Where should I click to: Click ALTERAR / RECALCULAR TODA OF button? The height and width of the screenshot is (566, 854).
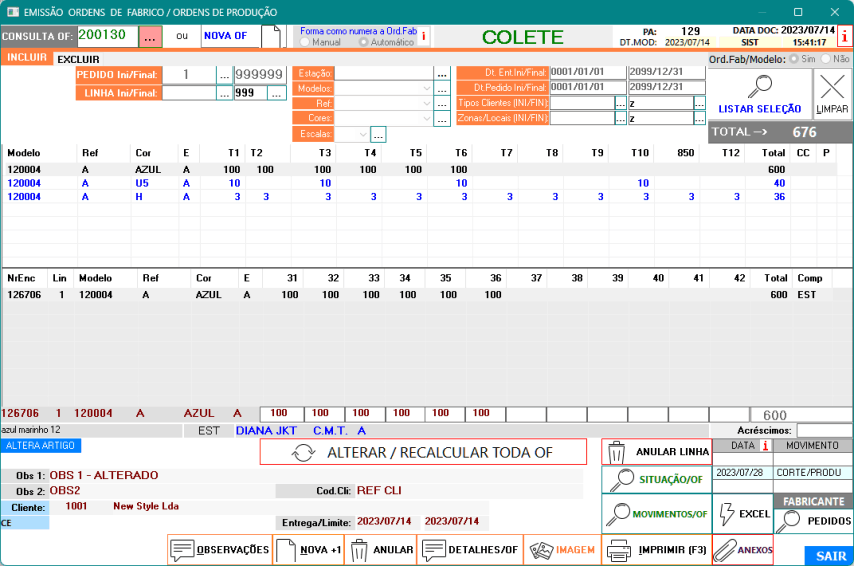click(423, 452)
